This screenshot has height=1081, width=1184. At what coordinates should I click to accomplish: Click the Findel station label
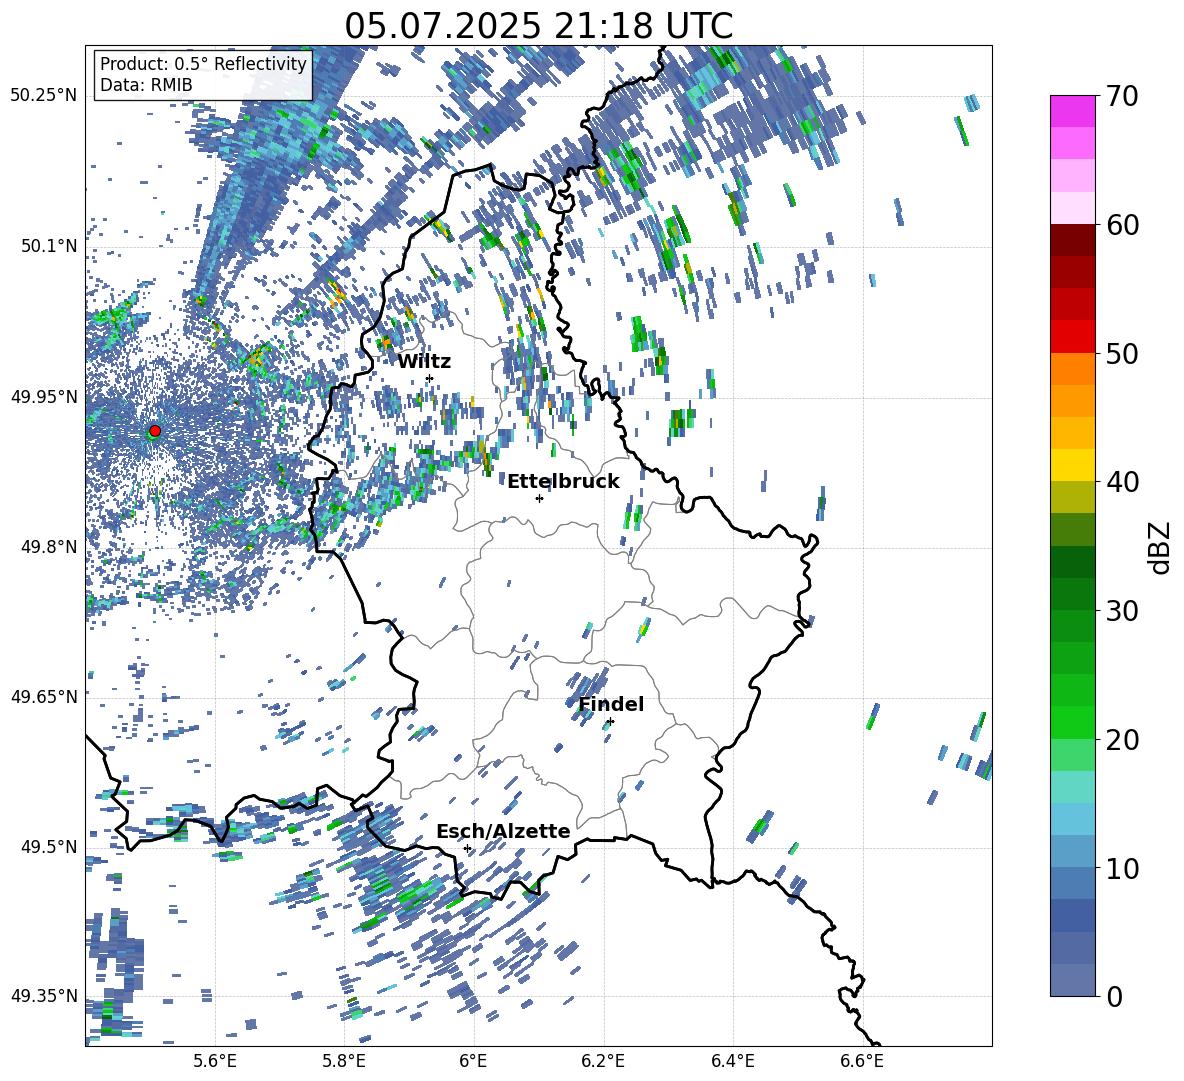click(611, 704)
